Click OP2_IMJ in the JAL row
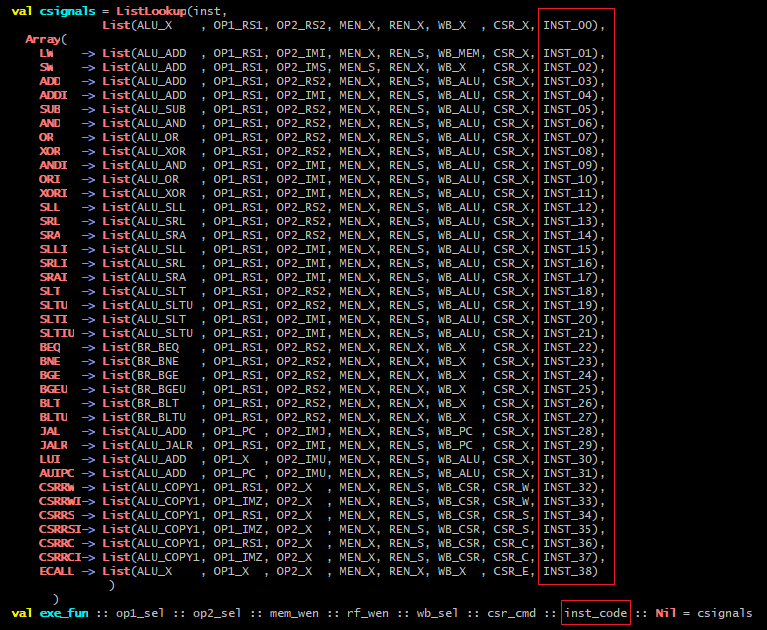The width and height of the screenshot is (767, 630). point(301,431)
